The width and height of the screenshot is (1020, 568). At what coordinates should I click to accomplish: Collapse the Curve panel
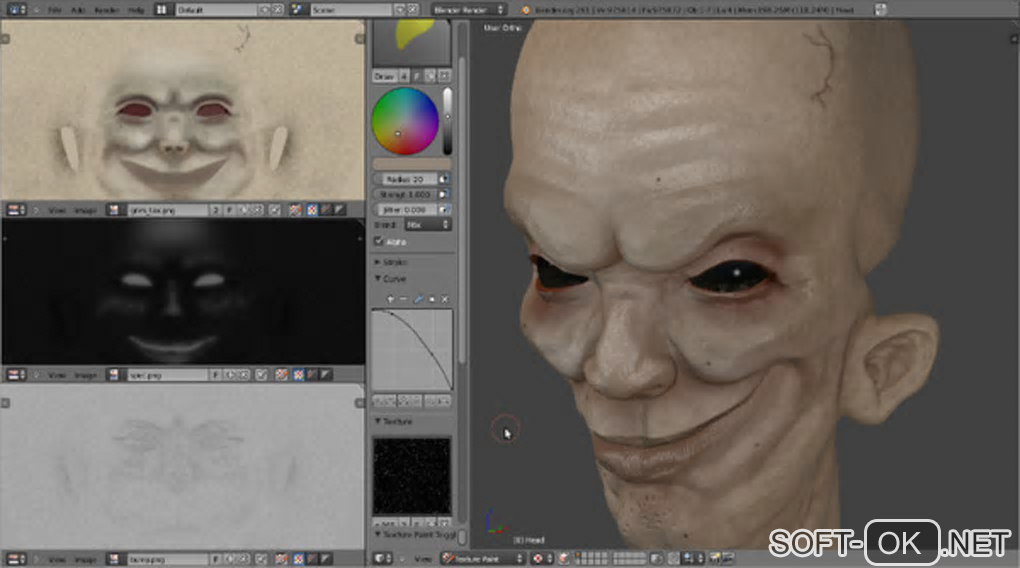point(394,279)
